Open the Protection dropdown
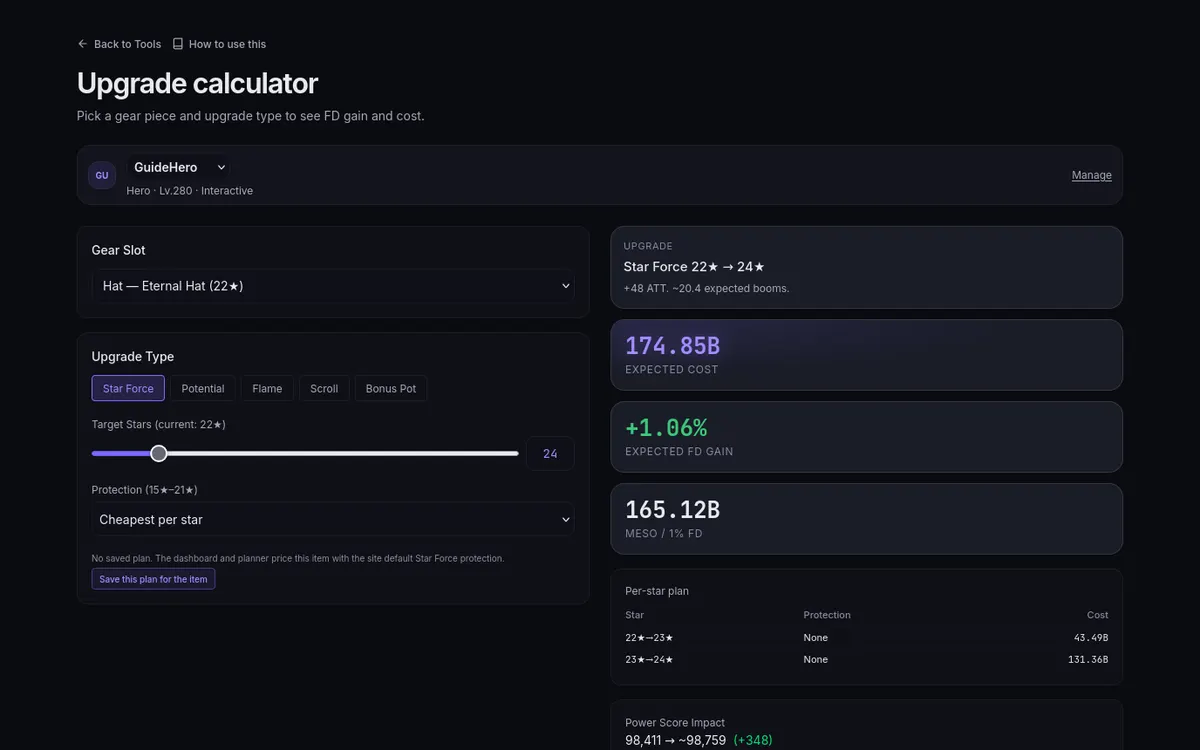 coord(333,520)
